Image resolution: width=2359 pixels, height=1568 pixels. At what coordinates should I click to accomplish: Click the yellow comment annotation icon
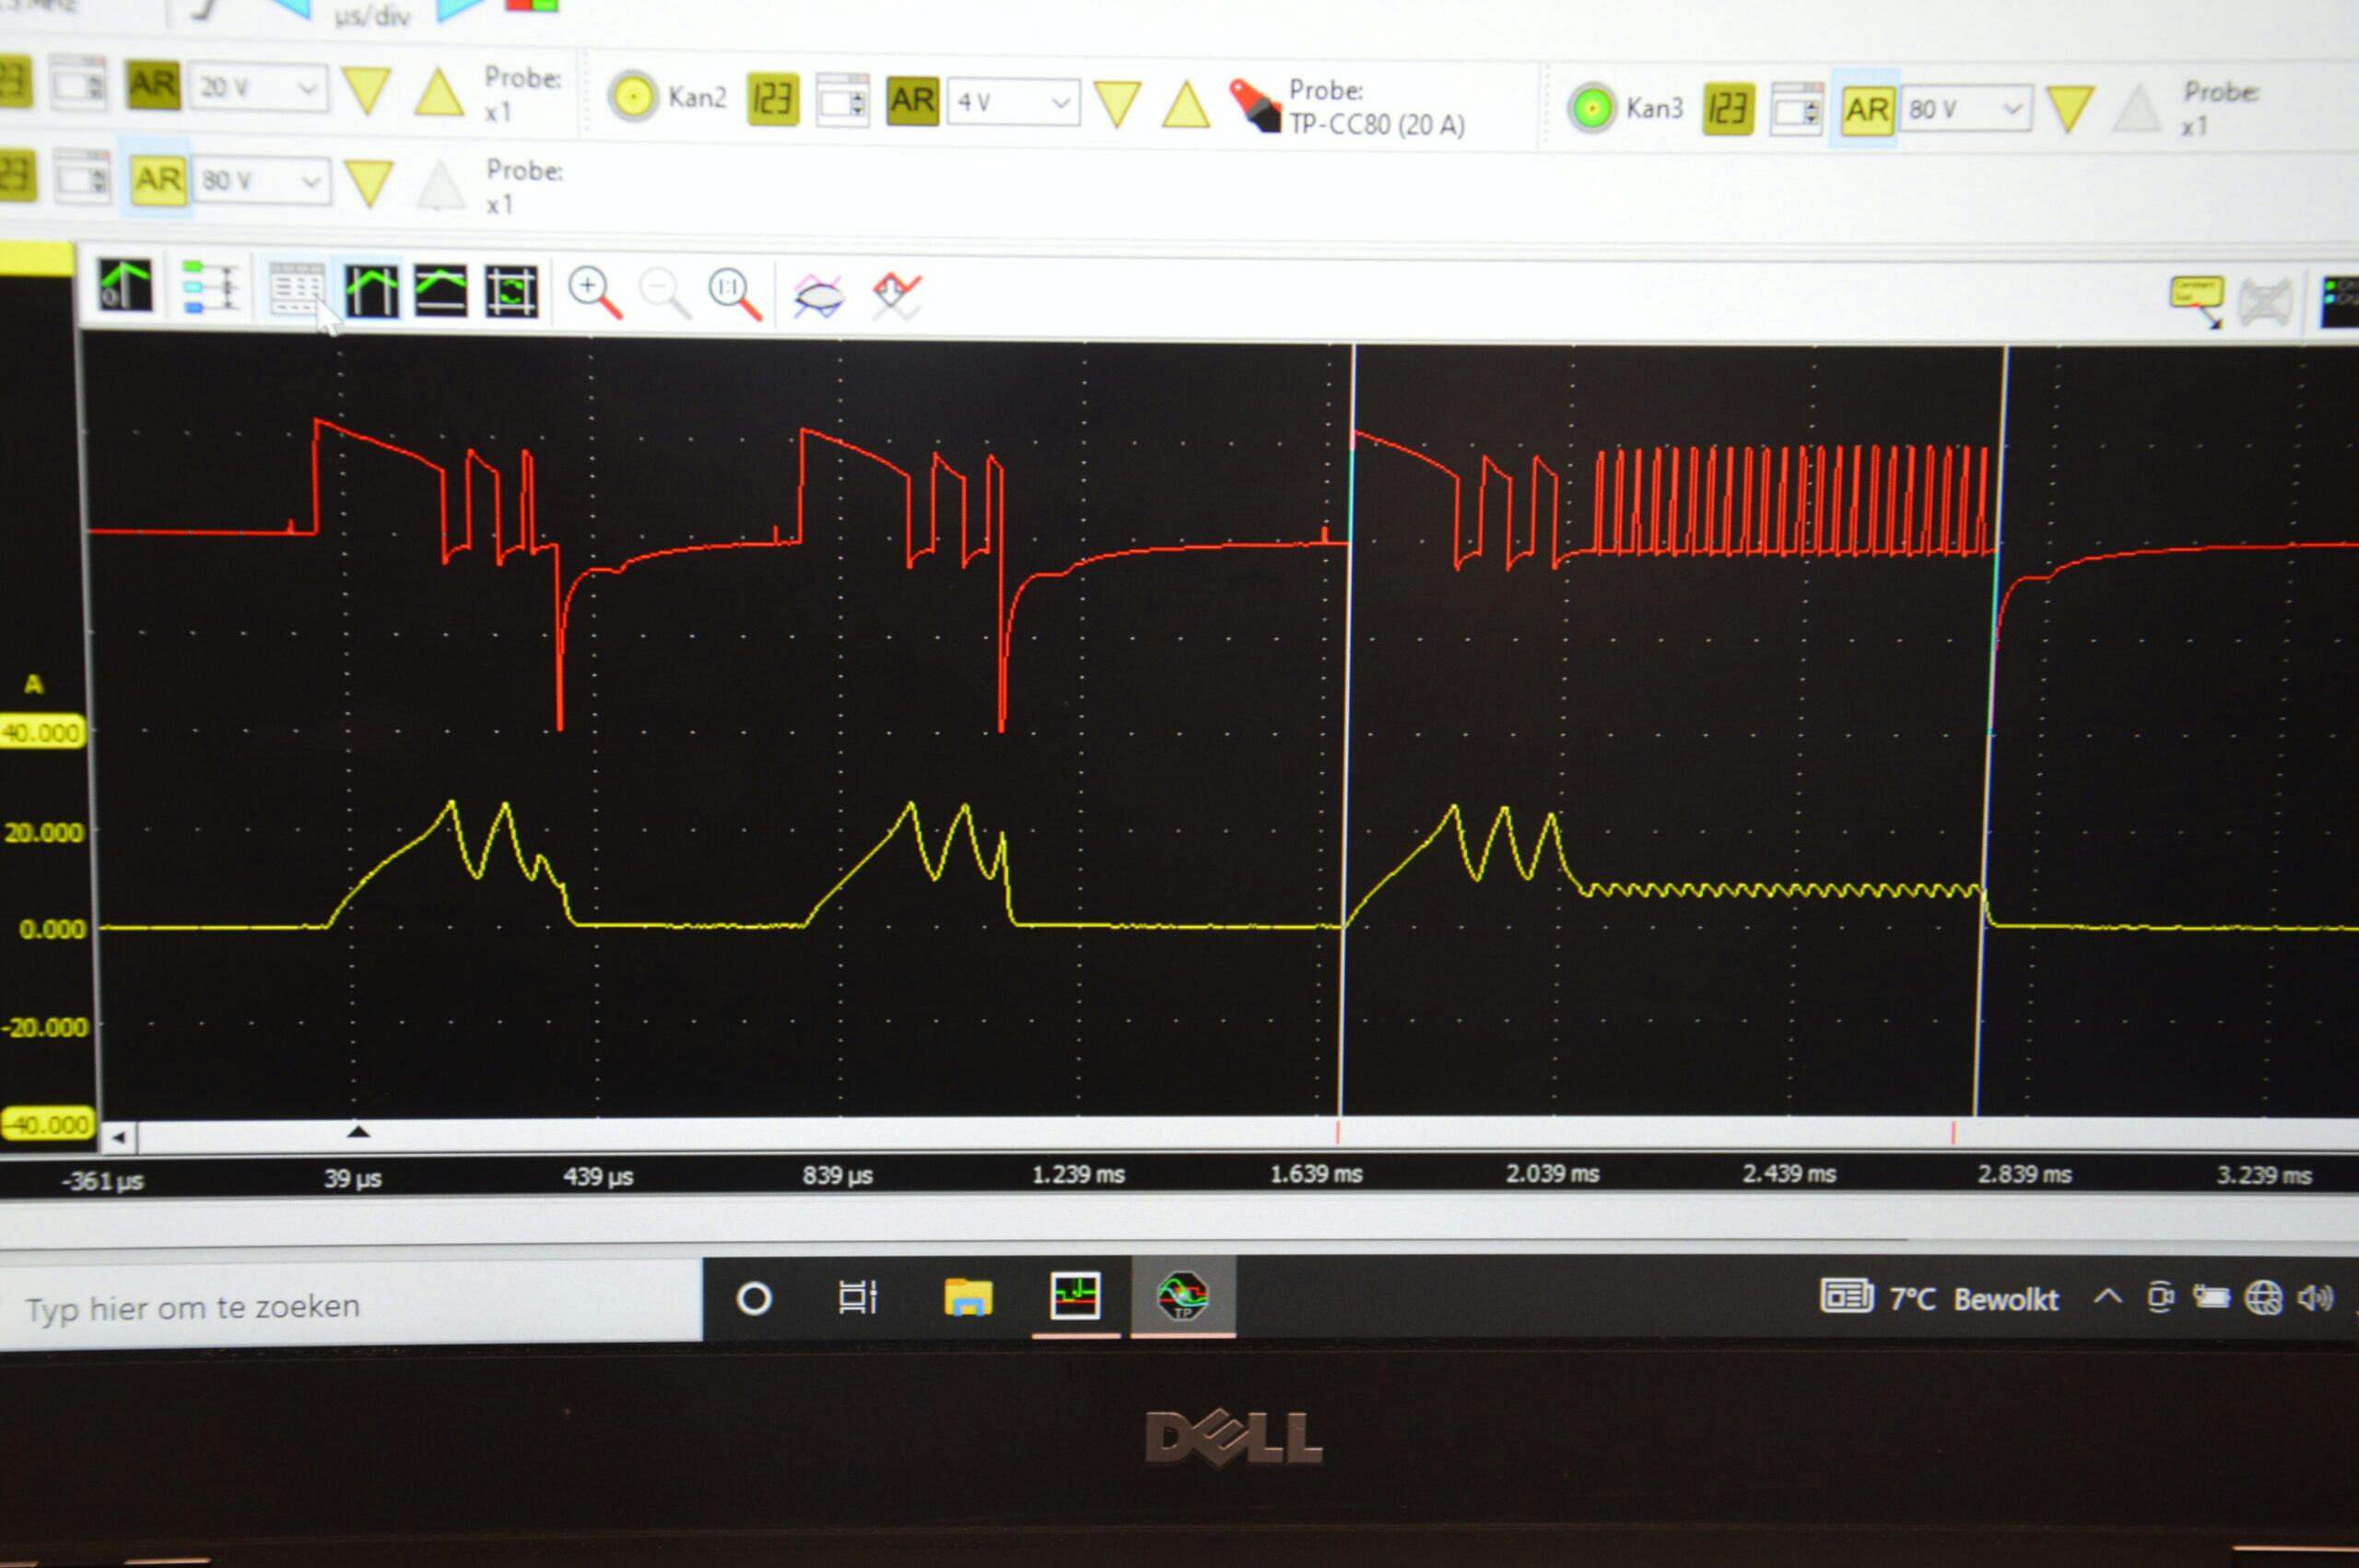[x=2197, y=301]
